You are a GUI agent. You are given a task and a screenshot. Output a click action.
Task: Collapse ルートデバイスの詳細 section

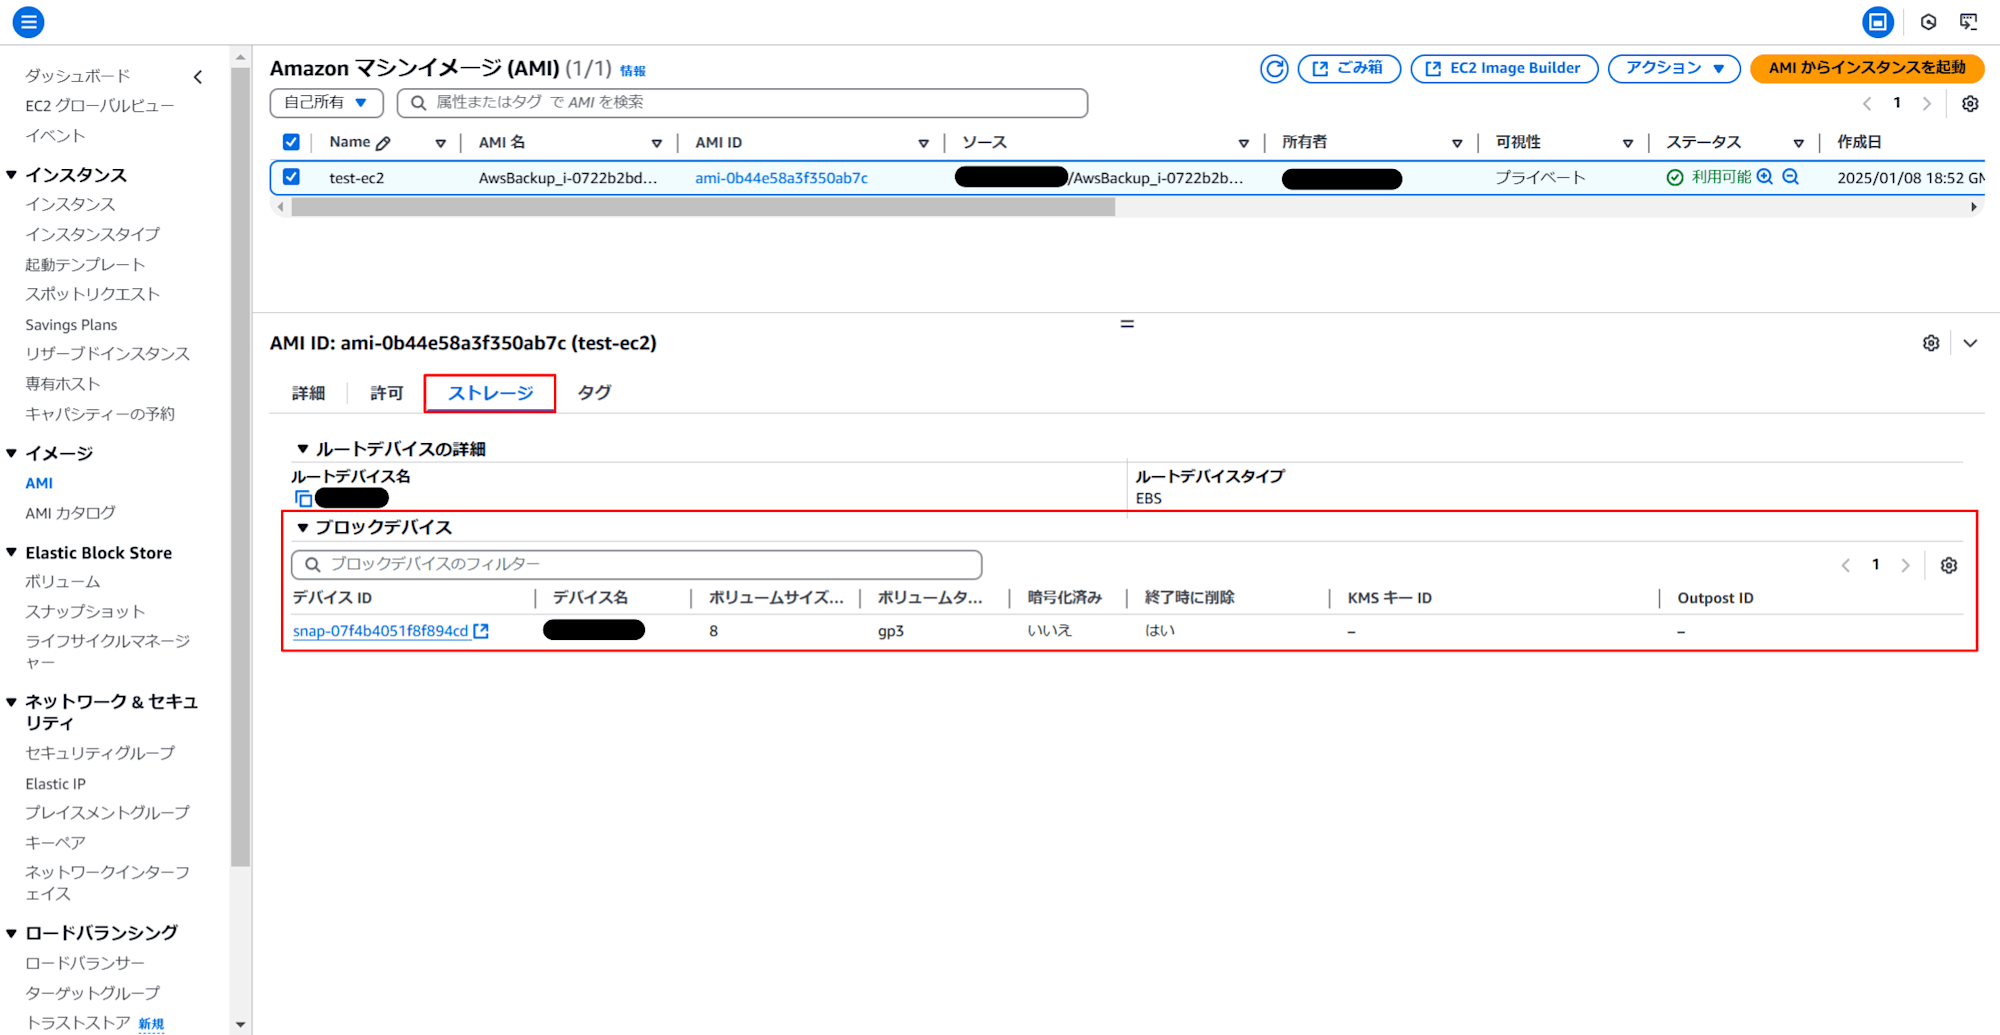pyautogui.click(x=302, y=449)
